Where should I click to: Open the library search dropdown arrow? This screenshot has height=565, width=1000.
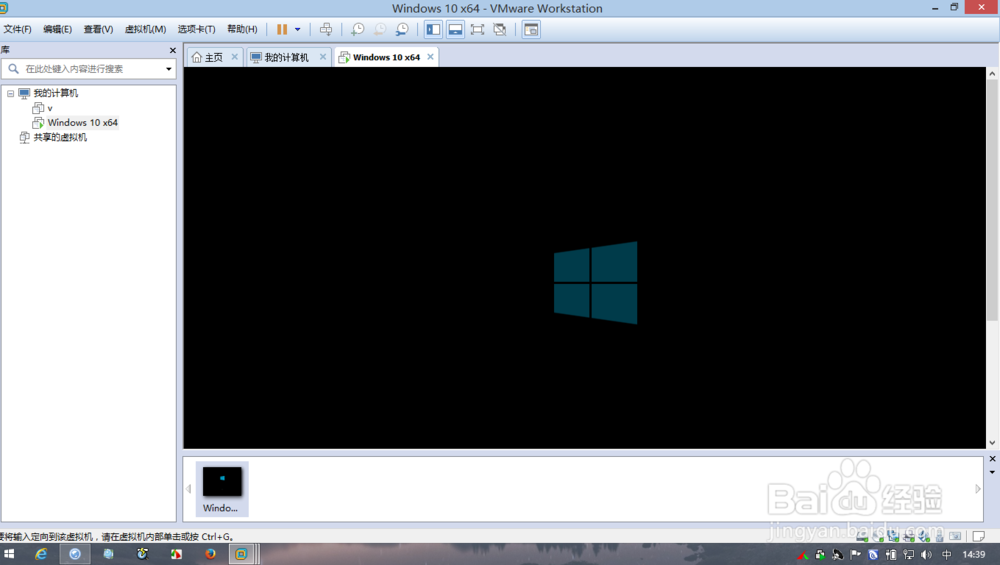tap(168, 69)
